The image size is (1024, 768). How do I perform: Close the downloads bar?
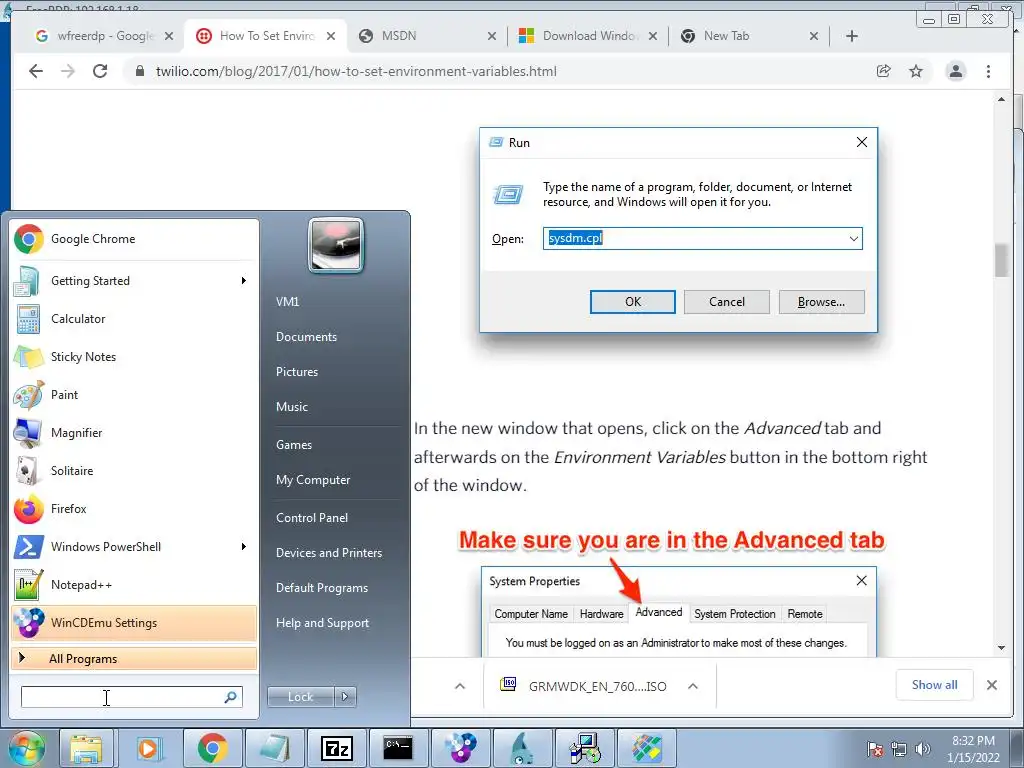click(x=992, y=685)
